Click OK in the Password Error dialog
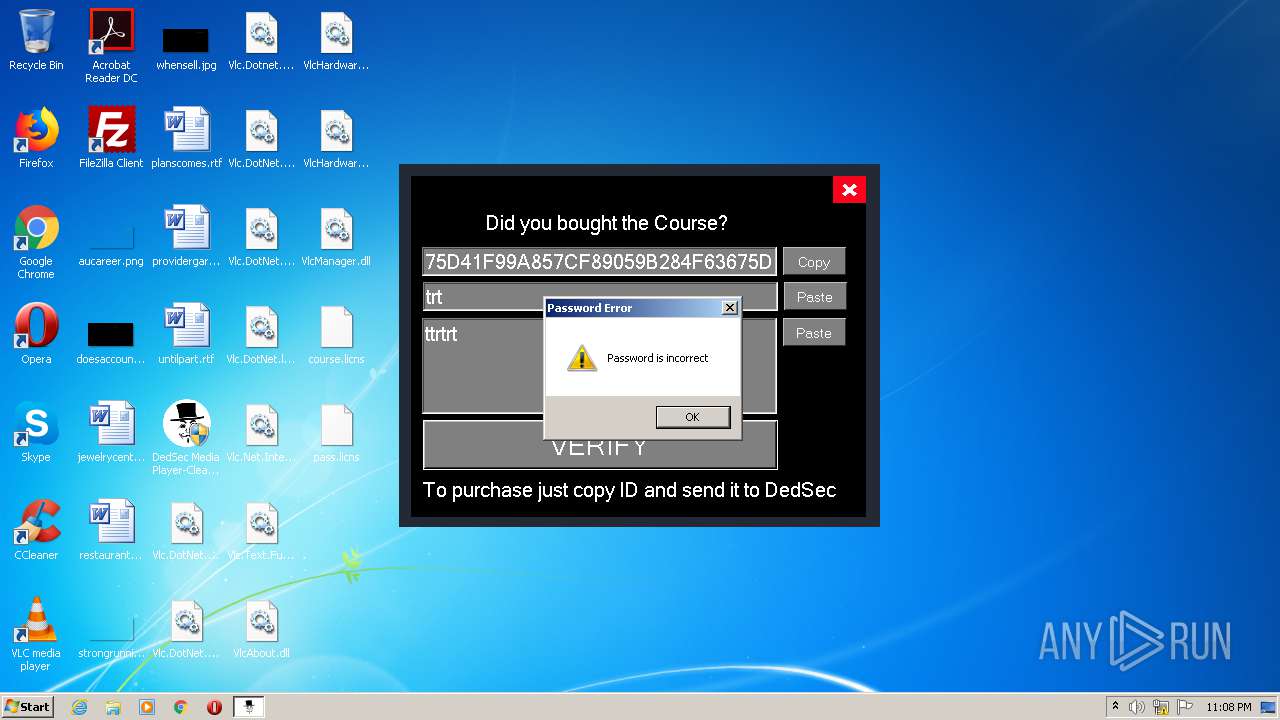The height and width of the screenshot is (720, 1280). (692, 417)
